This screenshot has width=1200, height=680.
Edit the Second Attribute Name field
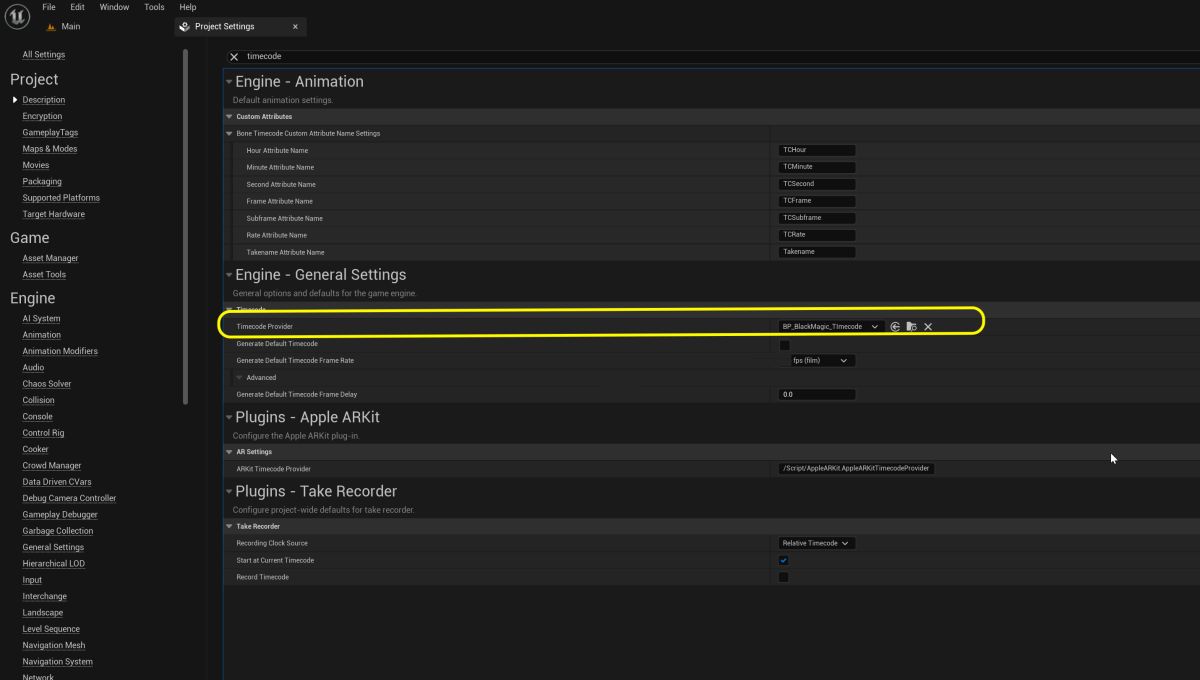click(817, 184)
